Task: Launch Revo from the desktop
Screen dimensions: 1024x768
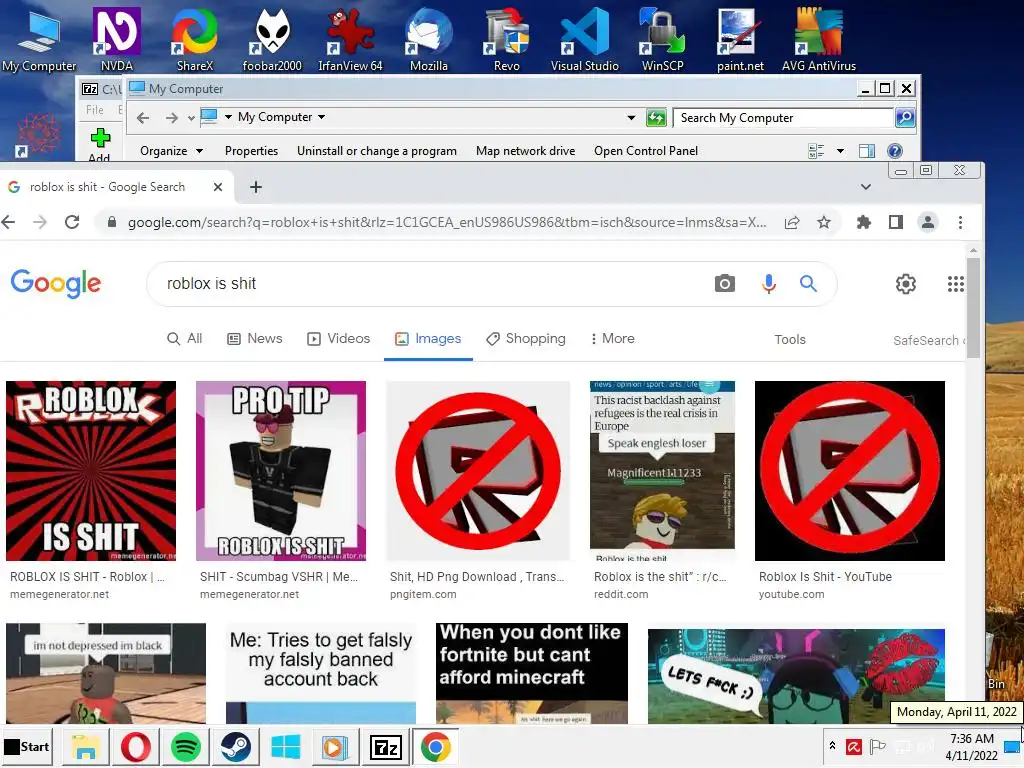Action: pos(507,39)
